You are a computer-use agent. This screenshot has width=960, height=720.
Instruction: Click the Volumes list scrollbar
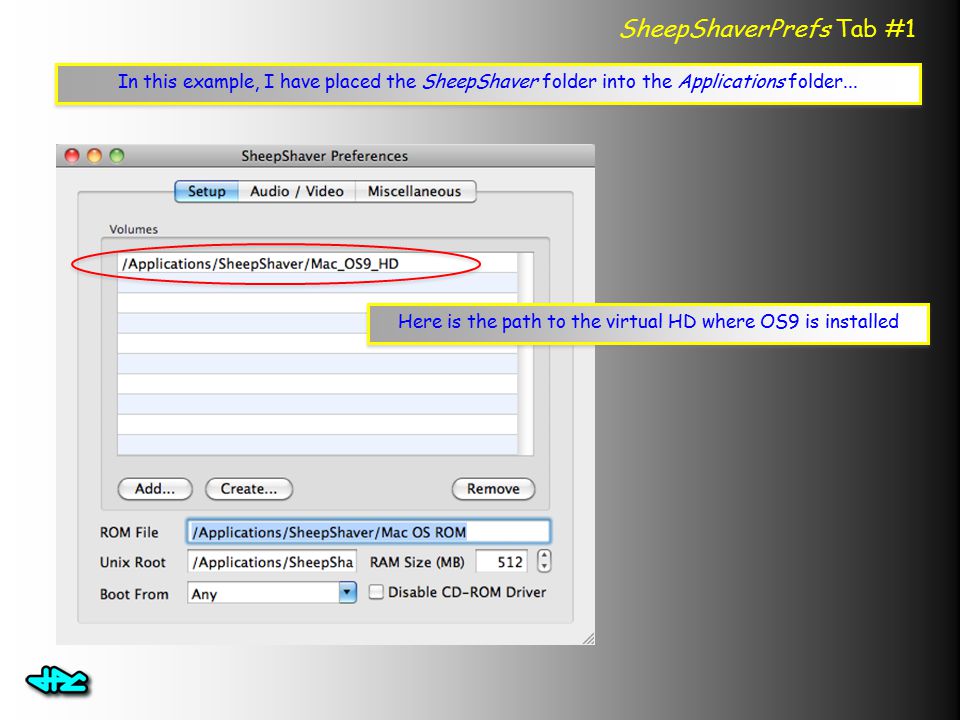coord(525,354)
